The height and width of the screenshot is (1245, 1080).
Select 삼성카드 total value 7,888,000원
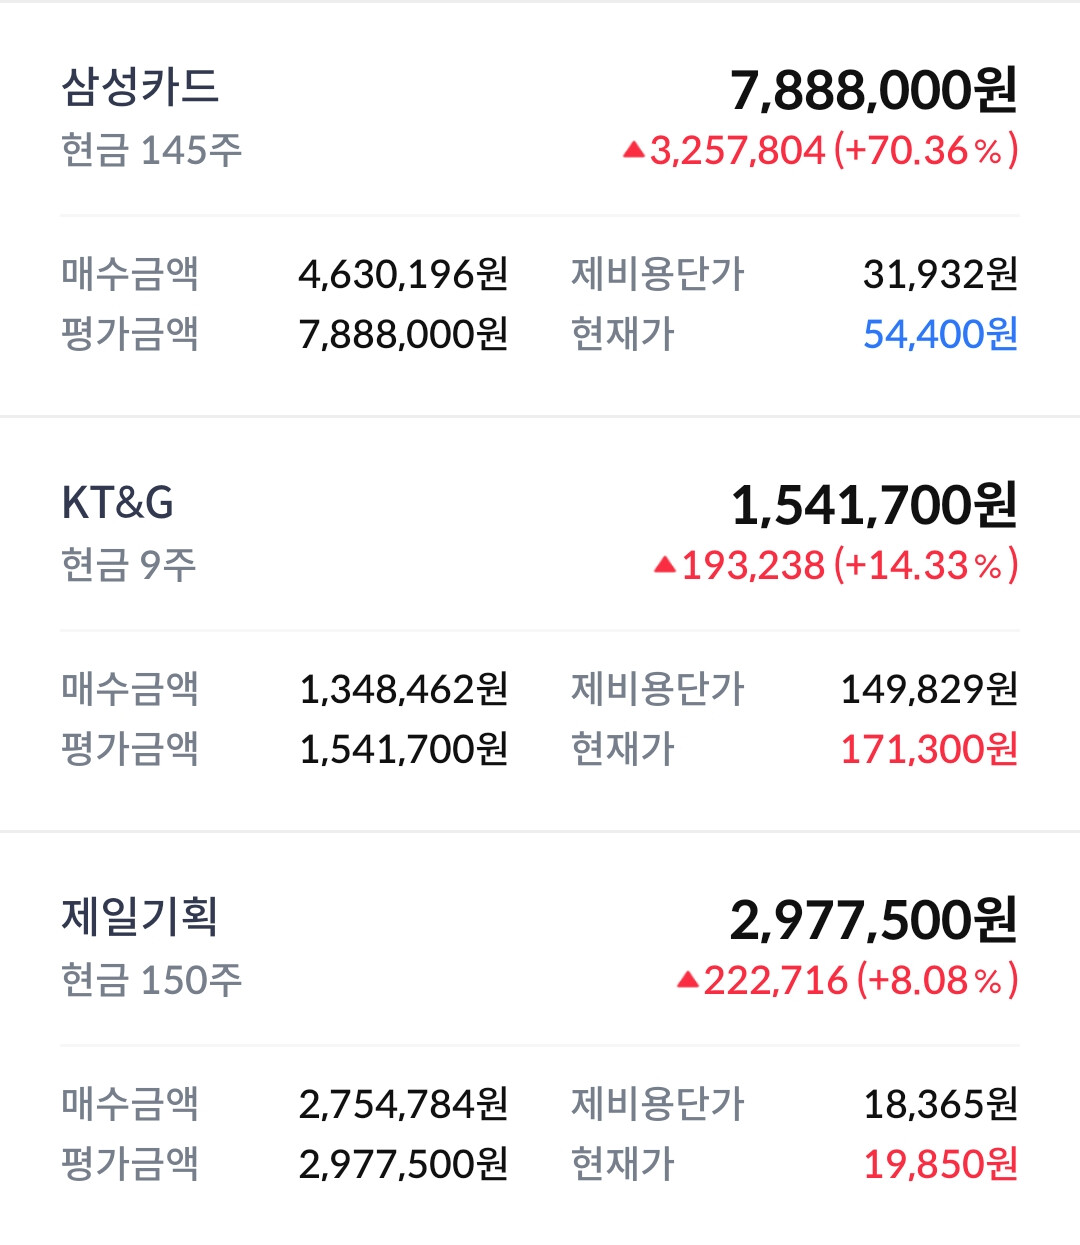pyautogui.click(x=873, y=90)
